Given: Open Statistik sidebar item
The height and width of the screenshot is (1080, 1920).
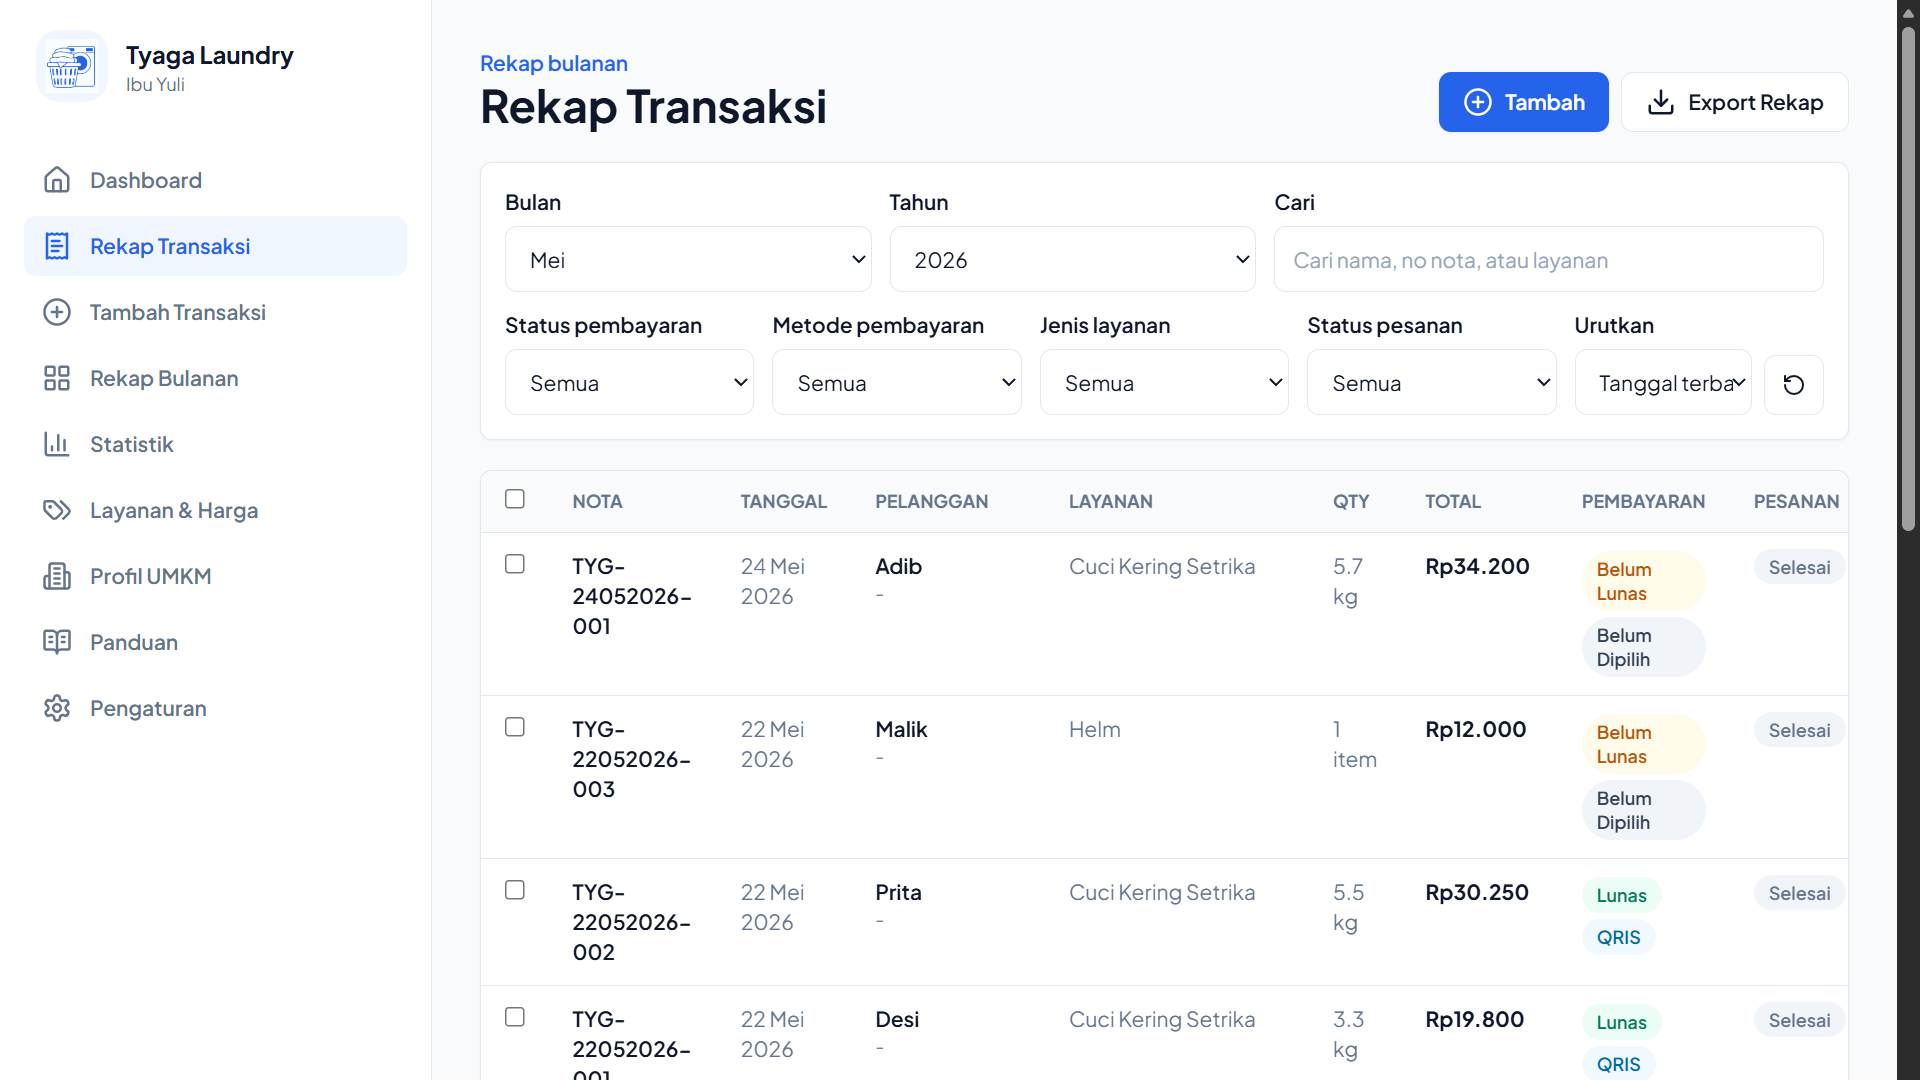Looking at the screenshot, I should click(215, 444).
